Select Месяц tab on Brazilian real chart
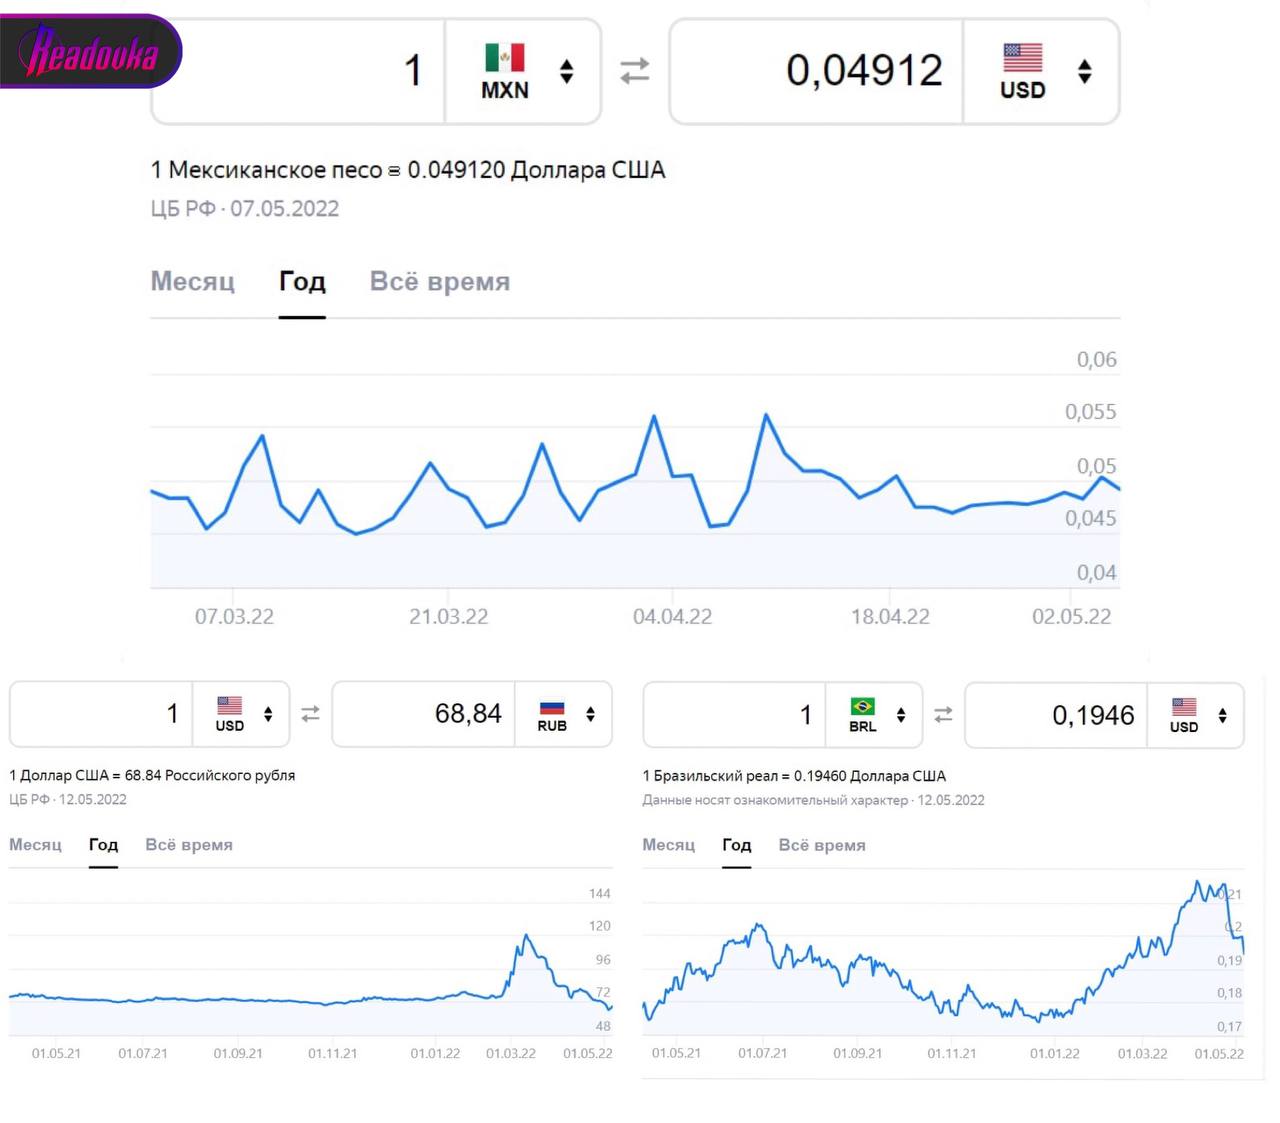1280x1123 pixels. pos(668,845)
